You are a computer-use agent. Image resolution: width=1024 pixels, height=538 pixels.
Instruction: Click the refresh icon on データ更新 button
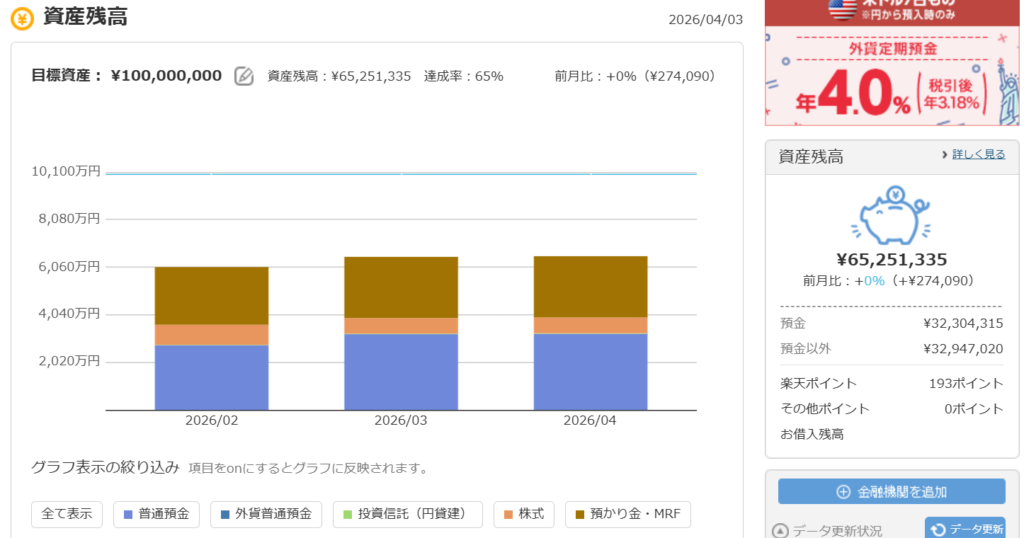[938, 529]
